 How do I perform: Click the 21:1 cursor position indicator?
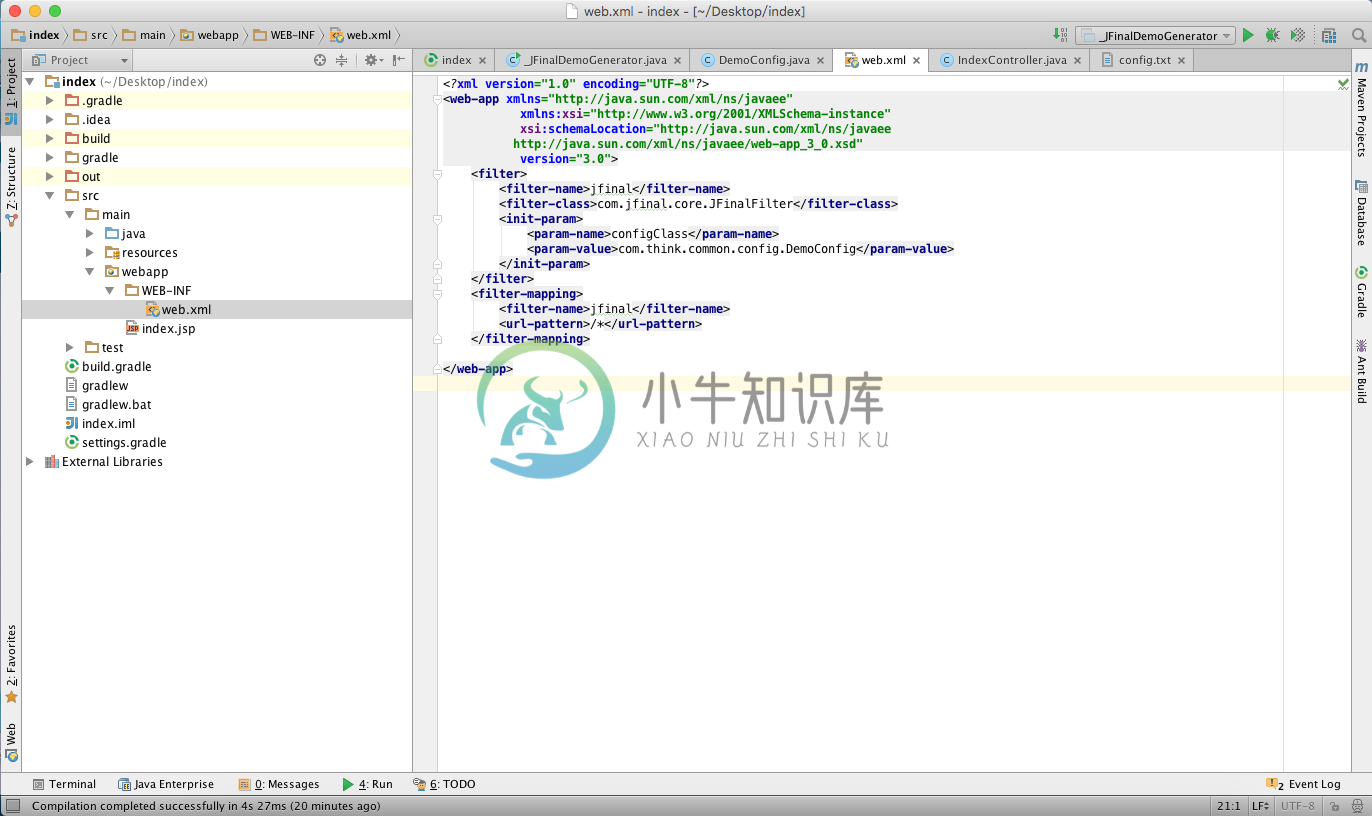click(x=1228, y=805)
